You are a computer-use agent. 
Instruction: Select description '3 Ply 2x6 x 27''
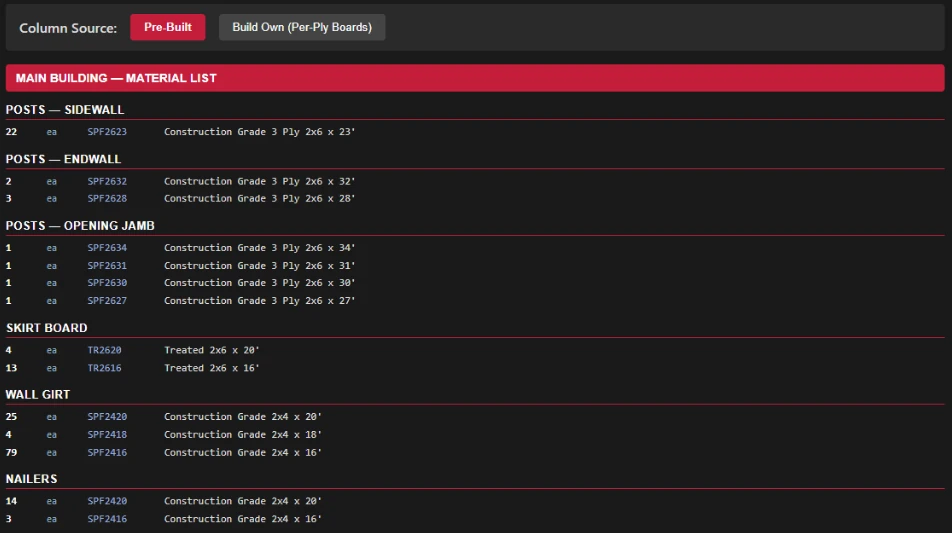click(x=259, y=300)
